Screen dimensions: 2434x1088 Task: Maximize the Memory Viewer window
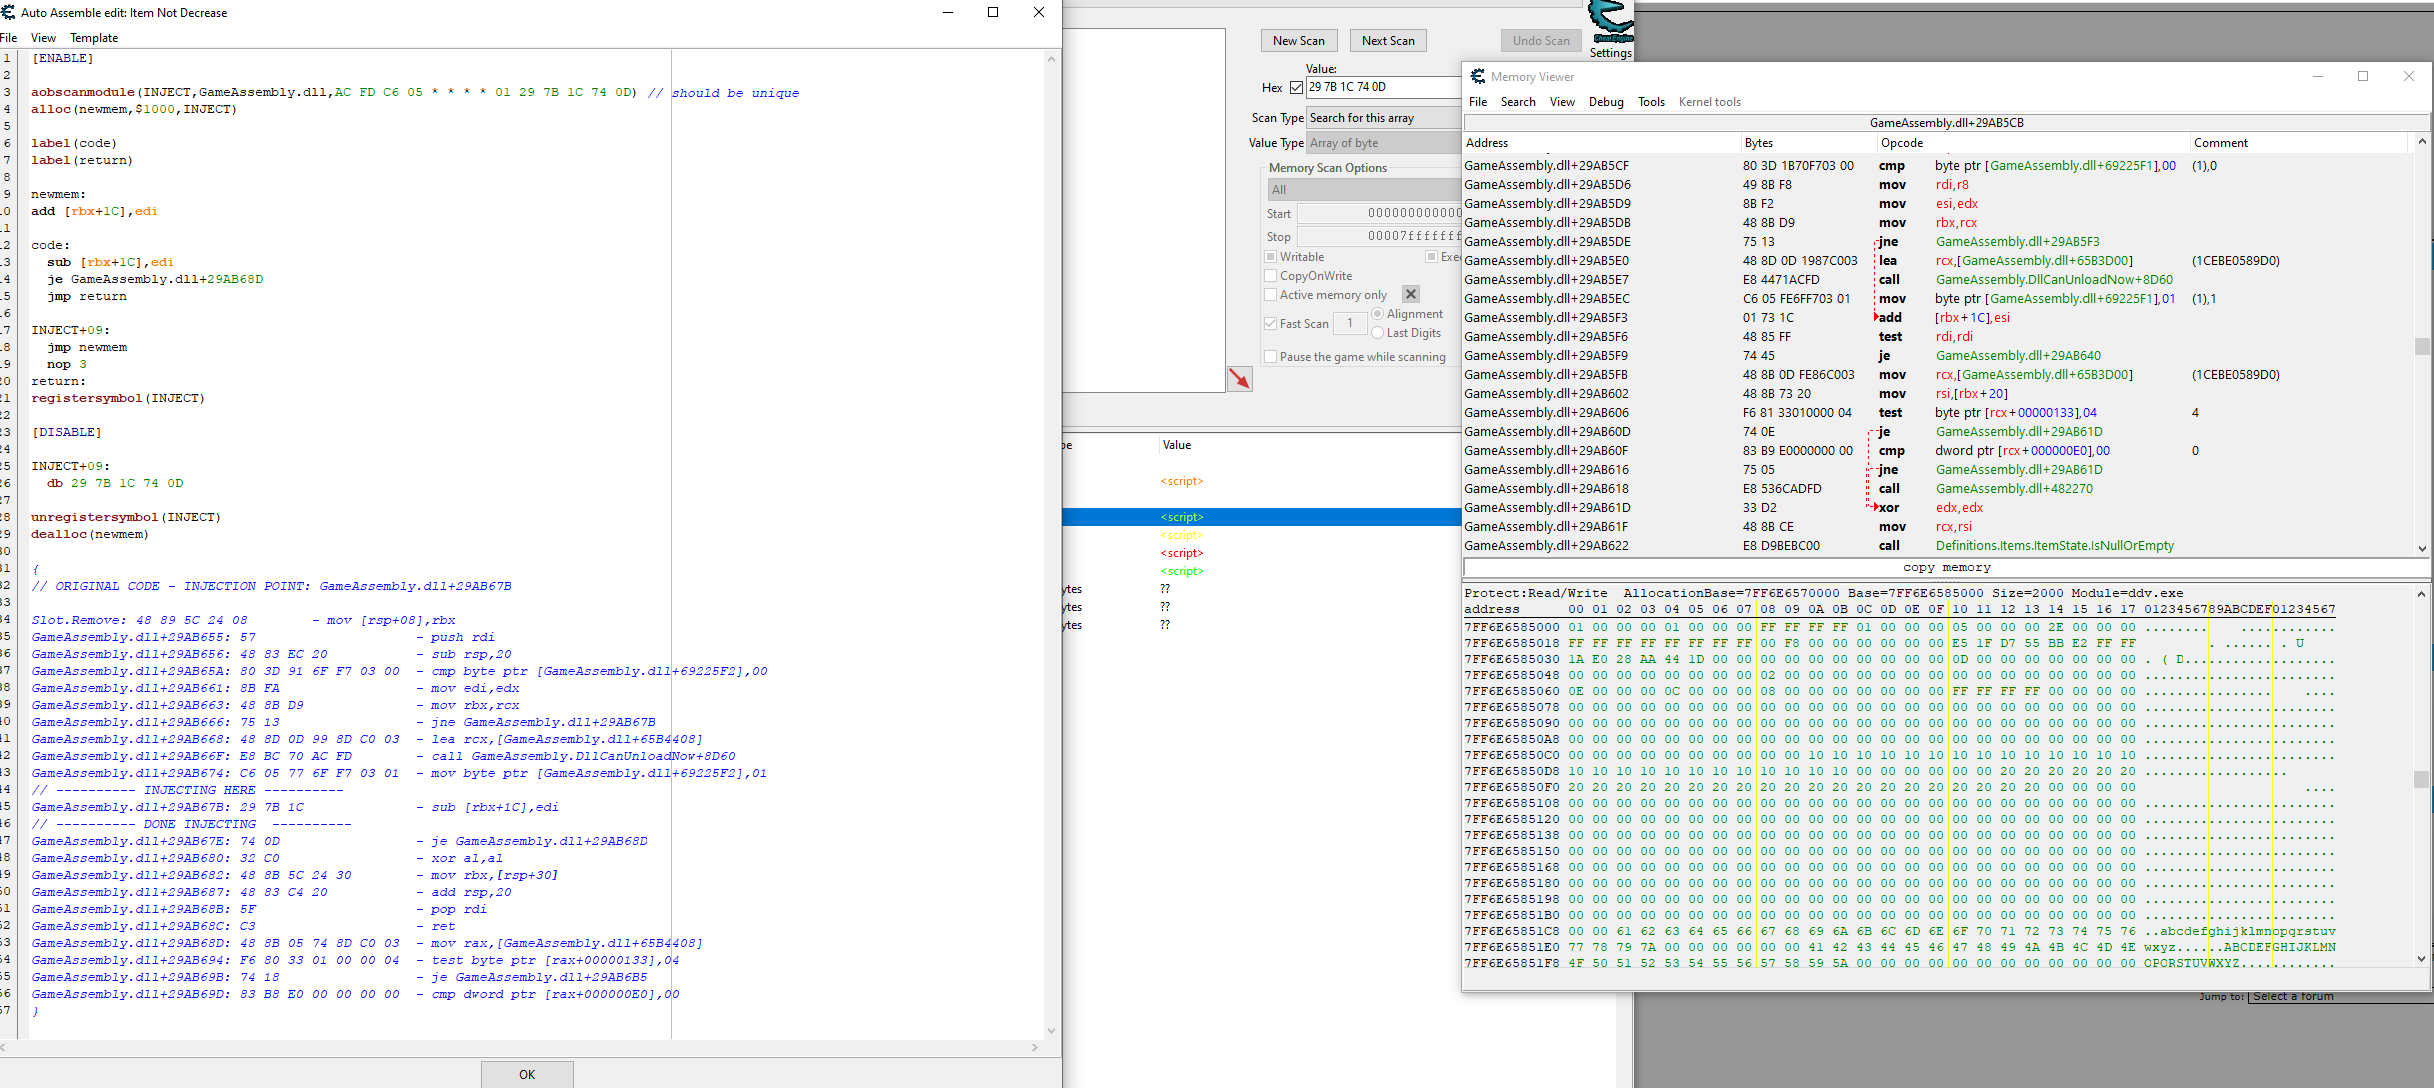tap(2363, 76)
